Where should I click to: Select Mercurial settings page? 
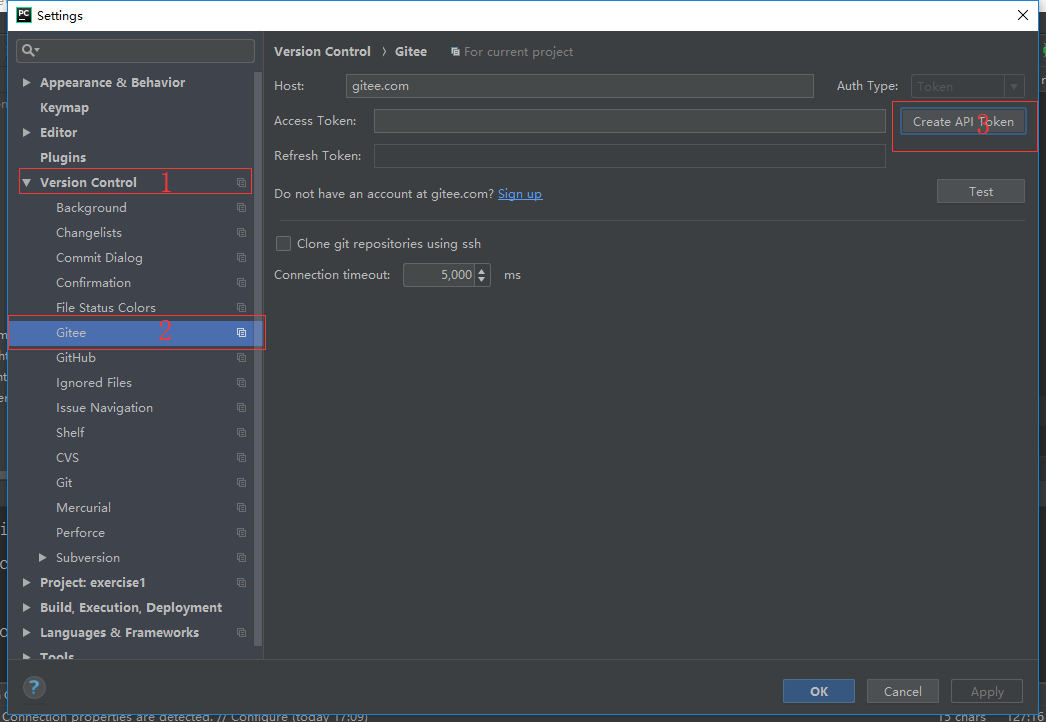(83, 508)
